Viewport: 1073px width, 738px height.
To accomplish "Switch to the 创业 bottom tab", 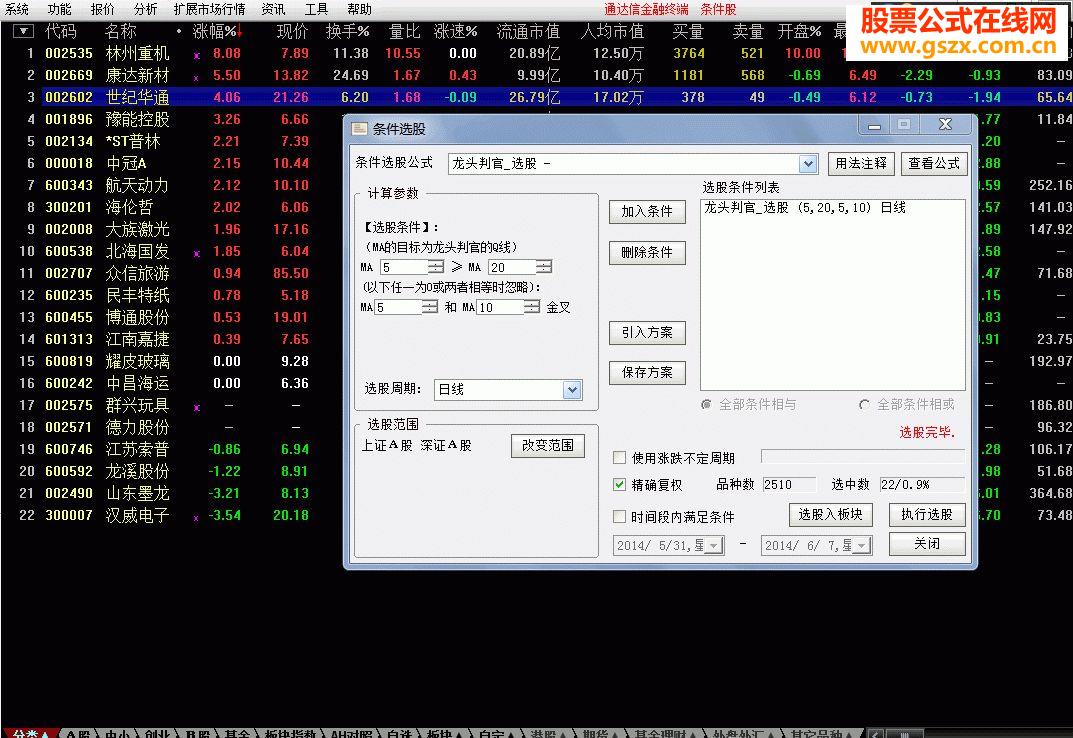I will [x=157, y=733].
